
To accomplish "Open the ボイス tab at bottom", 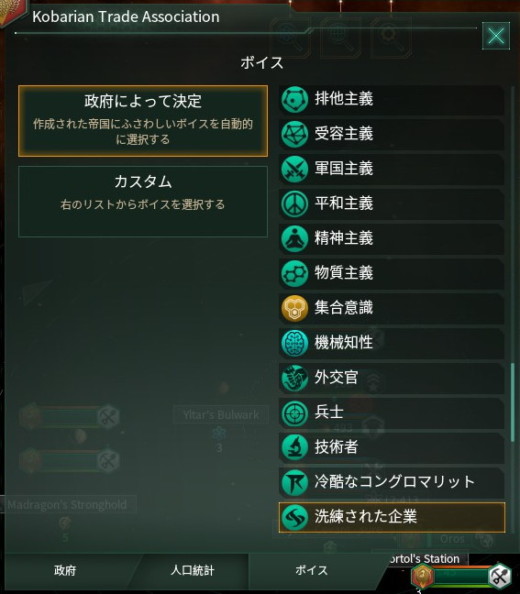I will [x=311, y=571].
